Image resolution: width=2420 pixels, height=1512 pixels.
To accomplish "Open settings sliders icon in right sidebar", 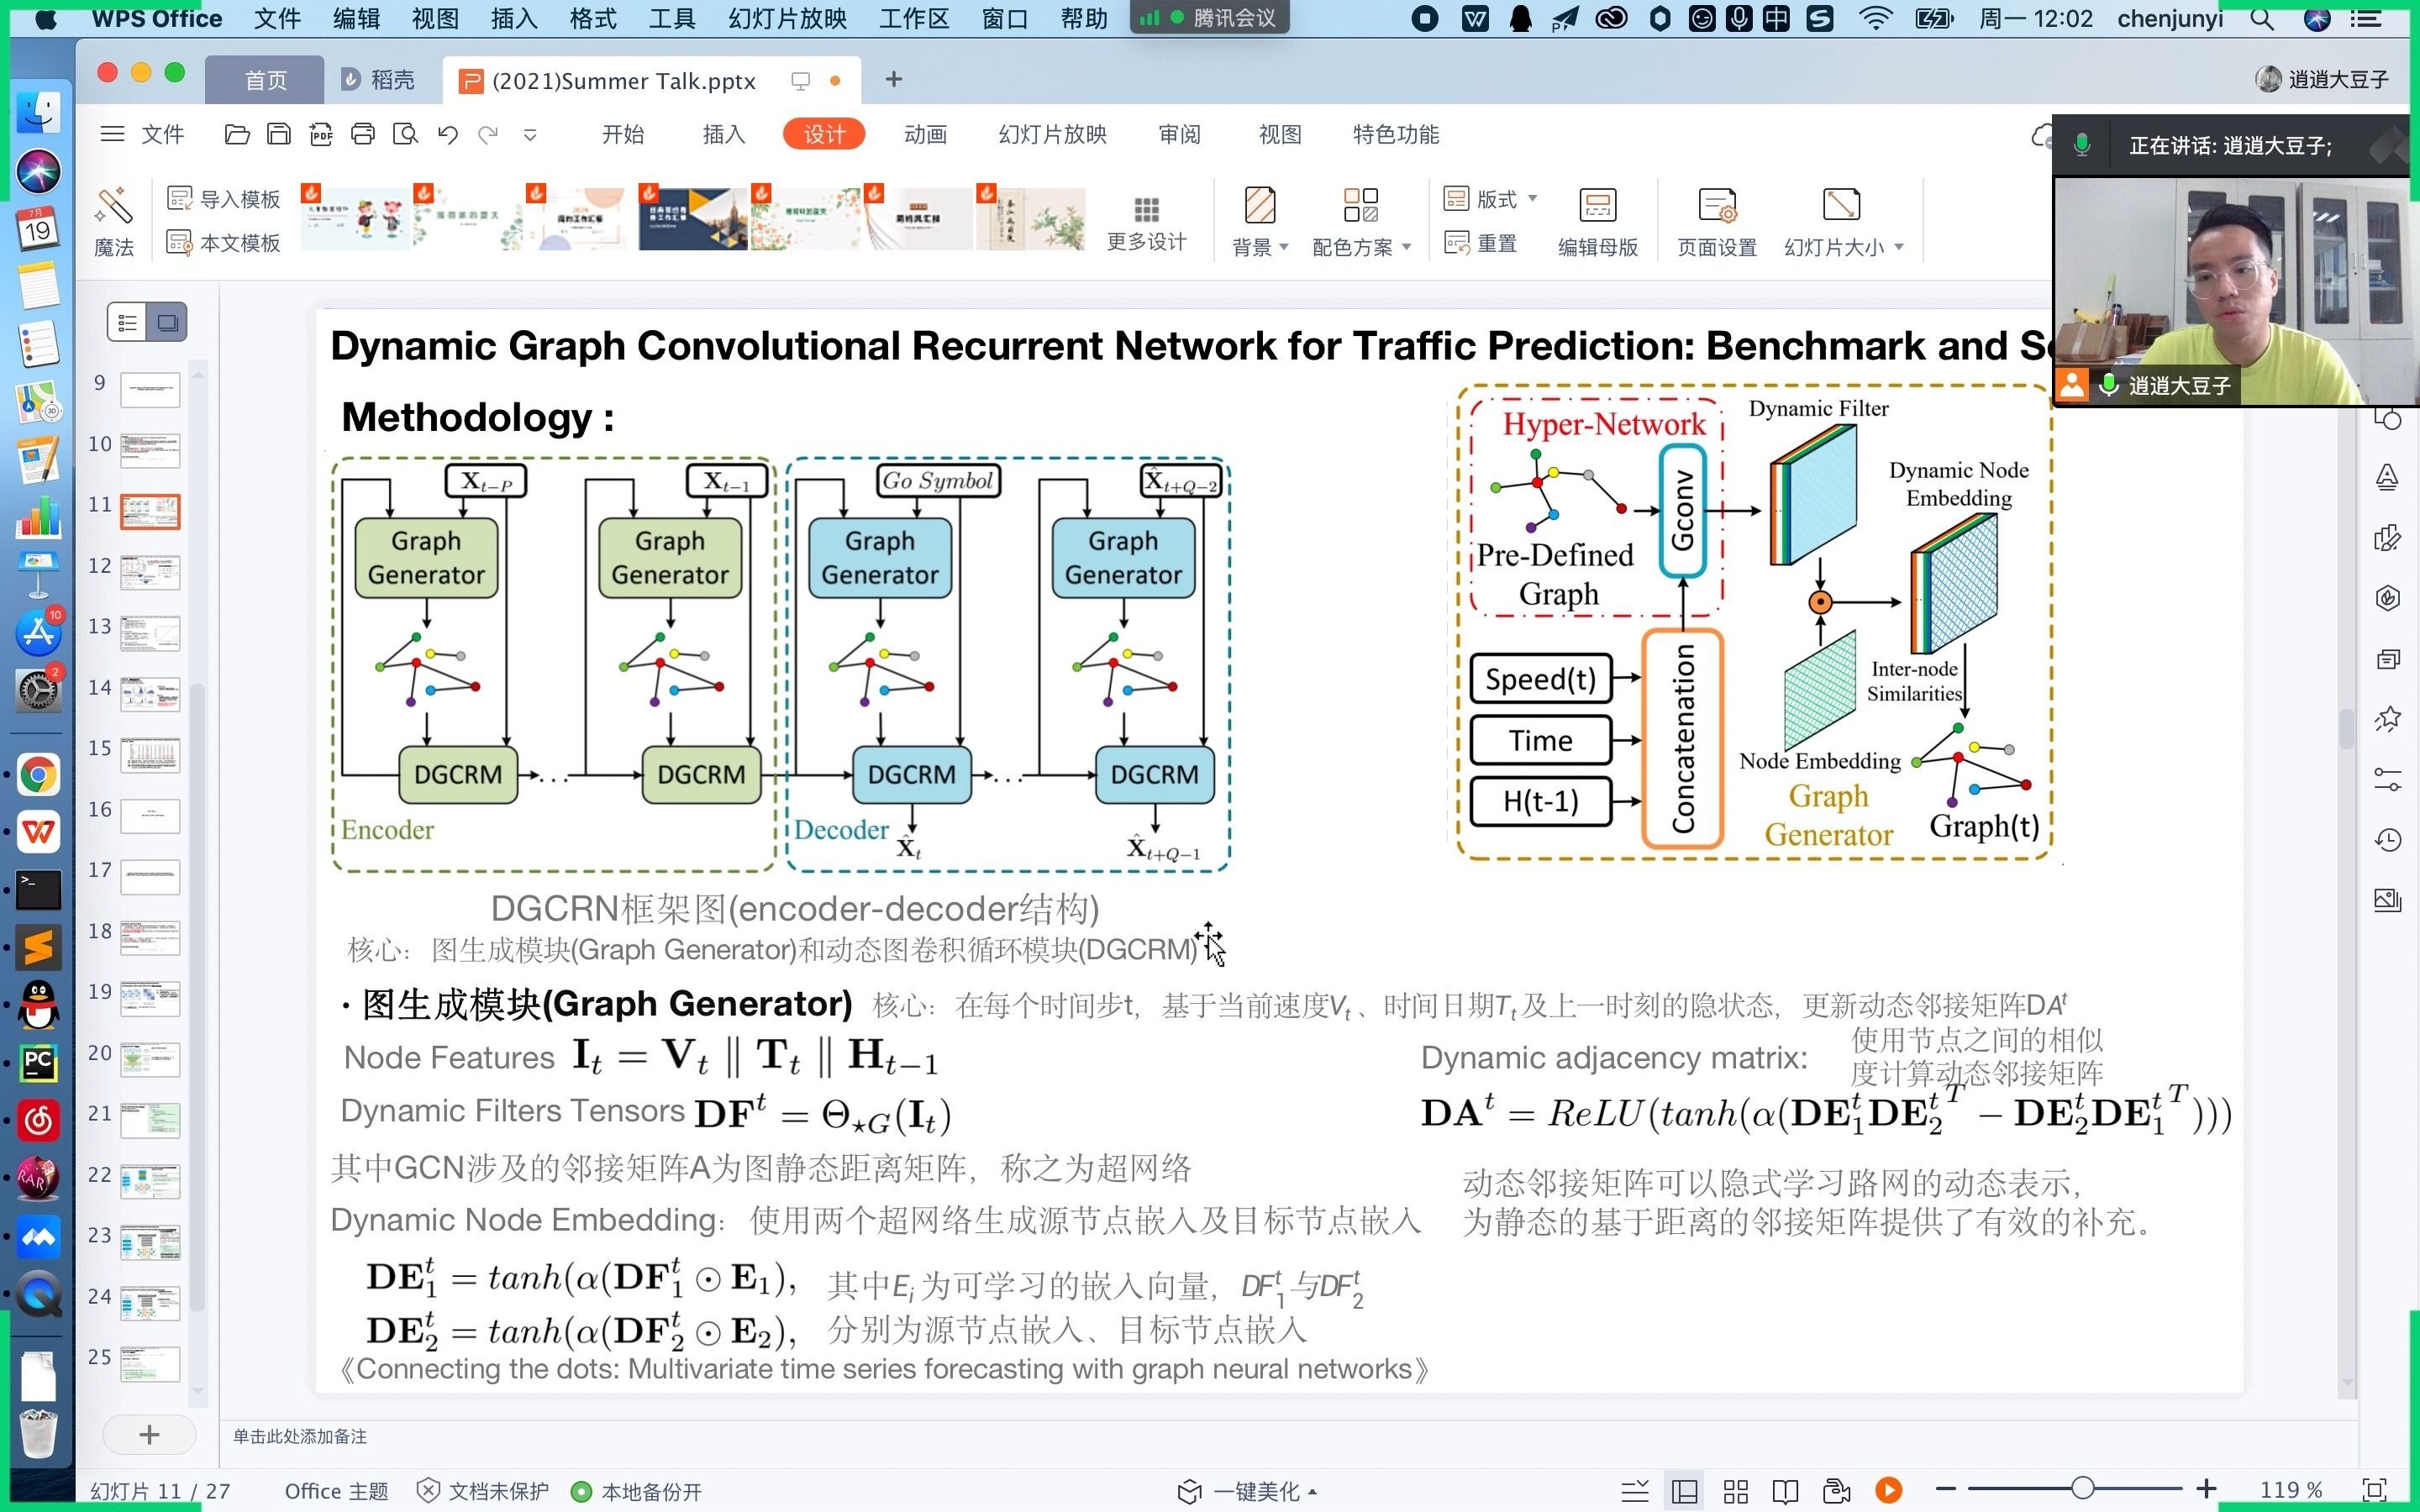I will (x=2388, y=779).
